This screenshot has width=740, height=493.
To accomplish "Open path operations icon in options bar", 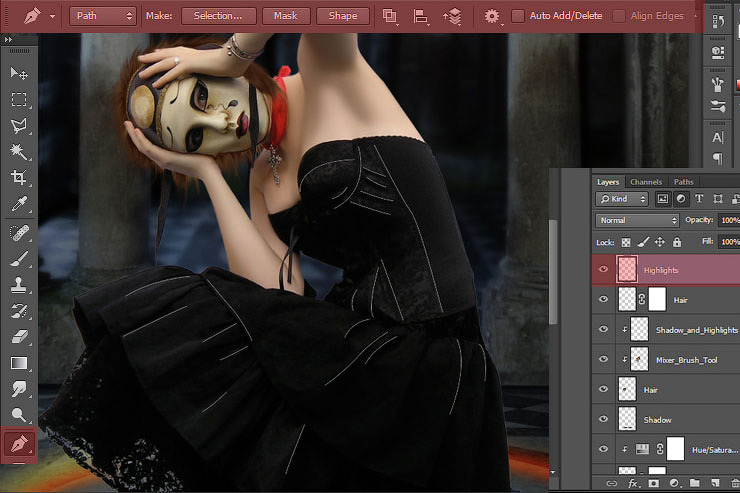I will [x=389, y=16].
